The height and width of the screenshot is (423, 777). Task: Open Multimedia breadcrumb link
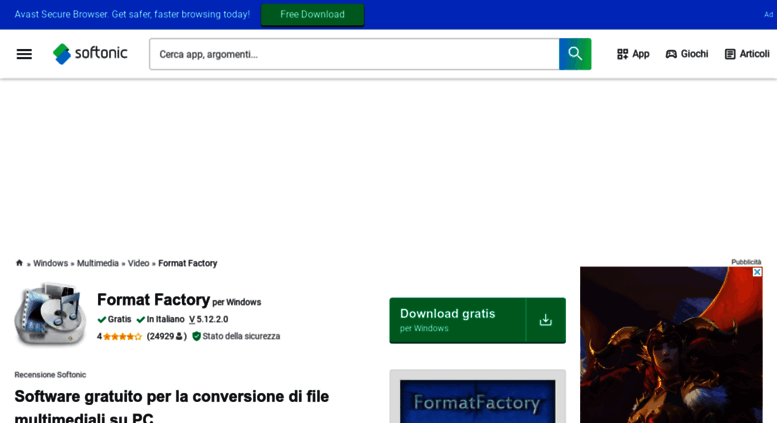coord(98,263)
